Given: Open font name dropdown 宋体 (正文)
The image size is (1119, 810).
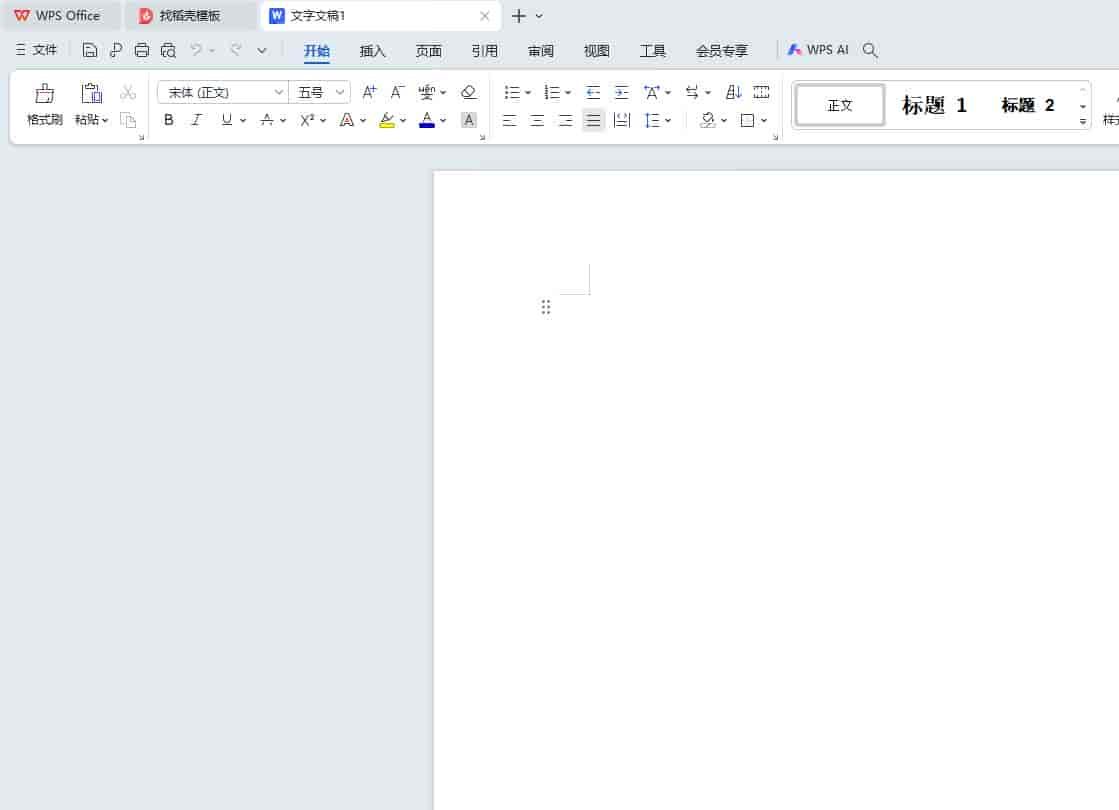Looking at the screenshot, I should pos(278,92).
